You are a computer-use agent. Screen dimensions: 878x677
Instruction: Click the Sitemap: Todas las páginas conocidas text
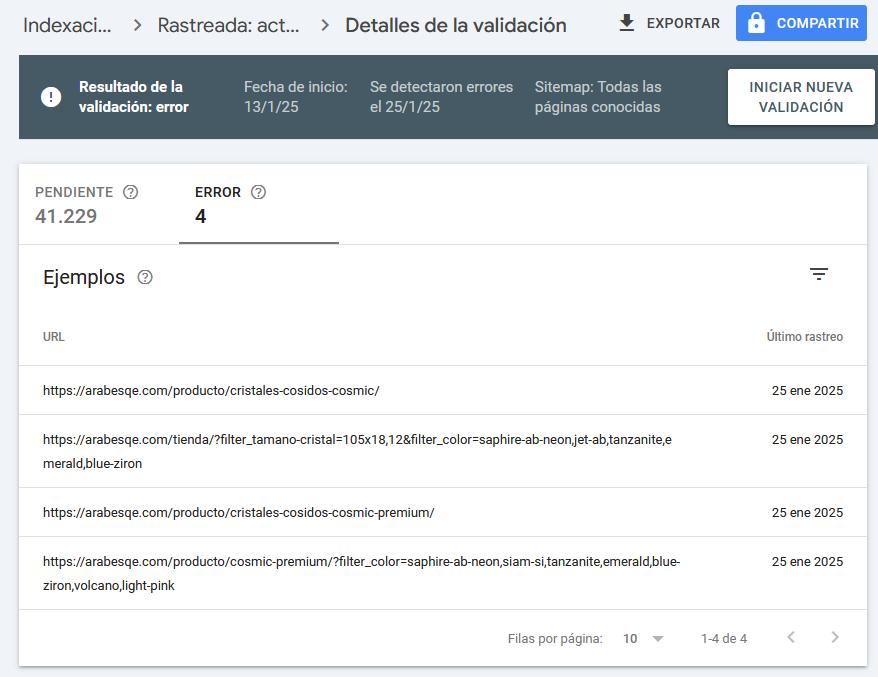[598, 97]
